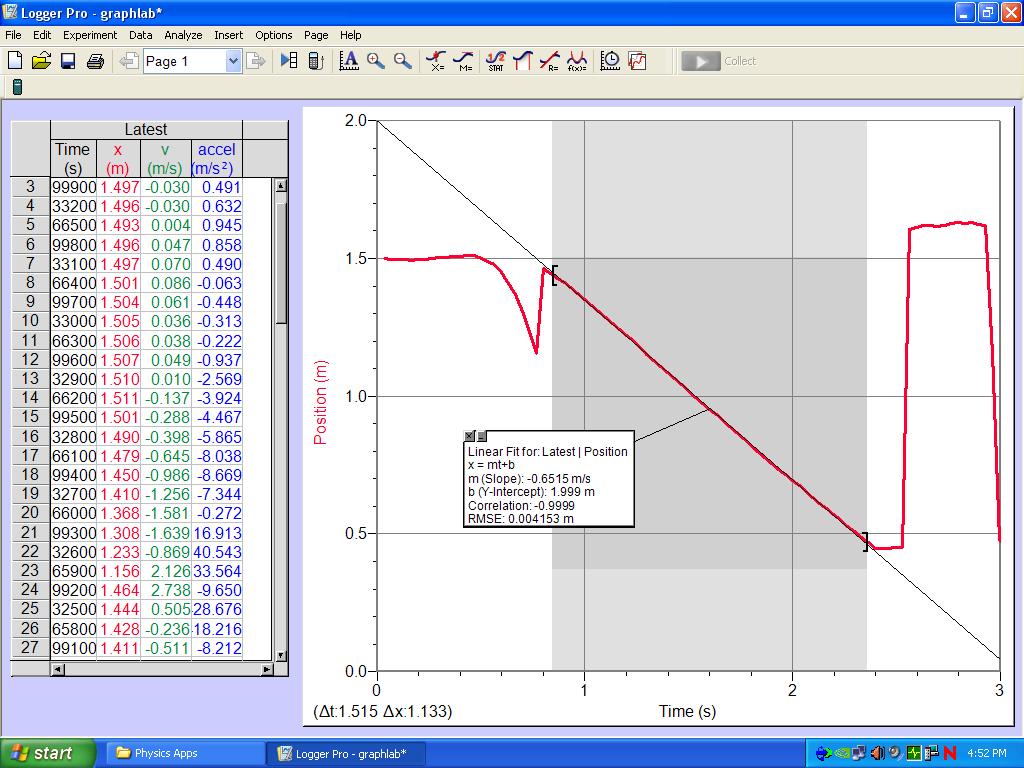1024x768 pixels.
Task: Open the Curve Fit f(x)= tool
Action: coord(577,61)
